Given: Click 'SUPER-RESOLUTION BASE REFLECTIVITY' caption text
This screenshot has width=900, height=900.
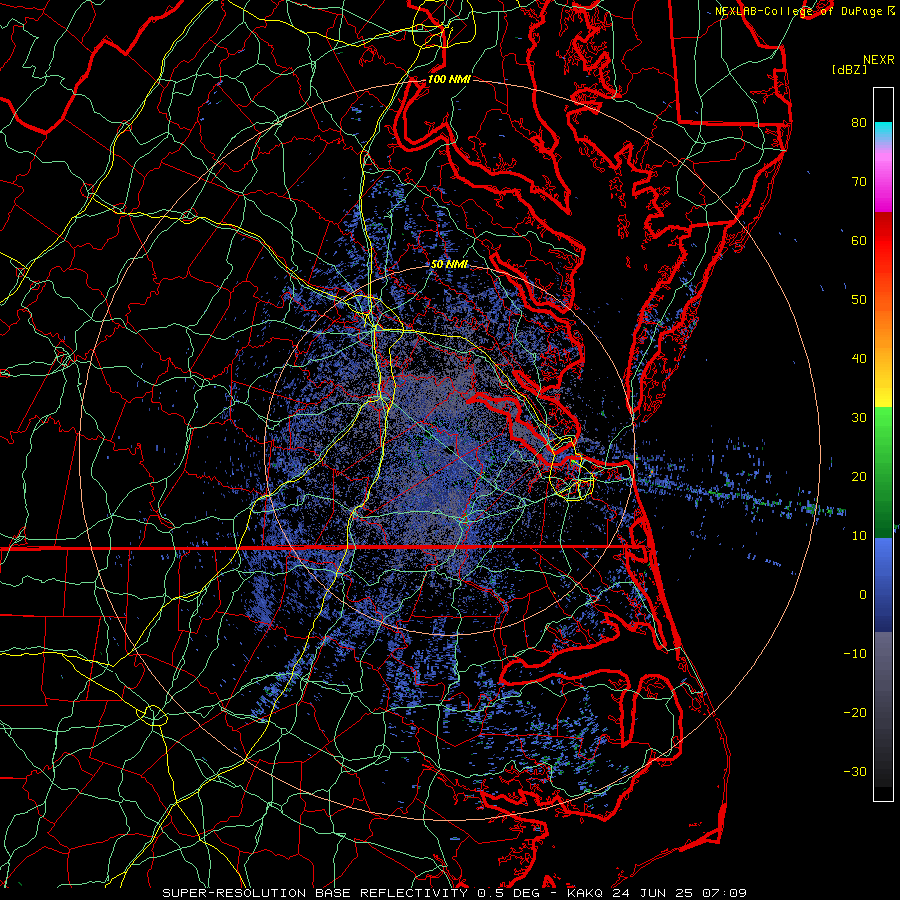Looking at the screenshot, I should pyautogui.click(x=315, y=893).
